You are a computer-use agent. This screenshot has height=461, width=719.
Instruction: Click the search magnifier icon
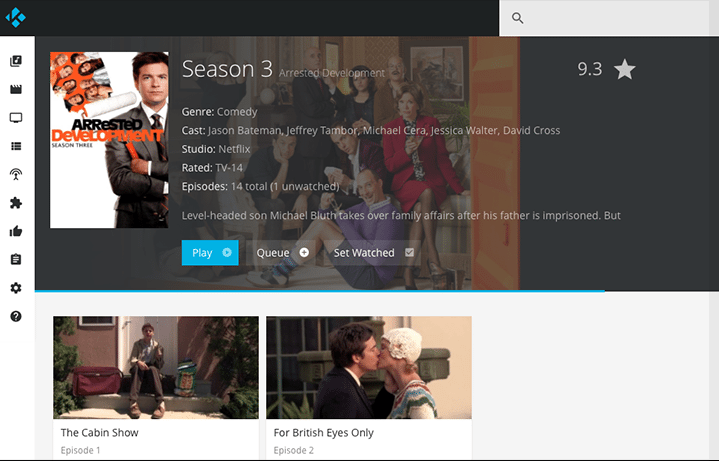518,18
